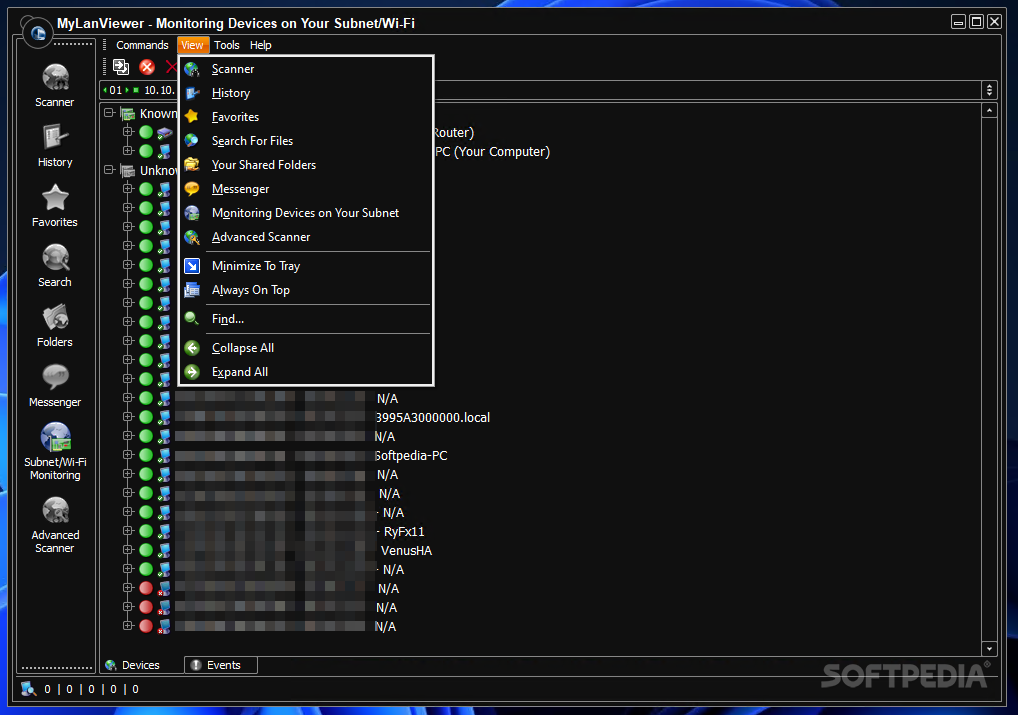Expand the RyFx11 device row
Viewport: 1018px width, 715px height.
(x=128, y=531)
